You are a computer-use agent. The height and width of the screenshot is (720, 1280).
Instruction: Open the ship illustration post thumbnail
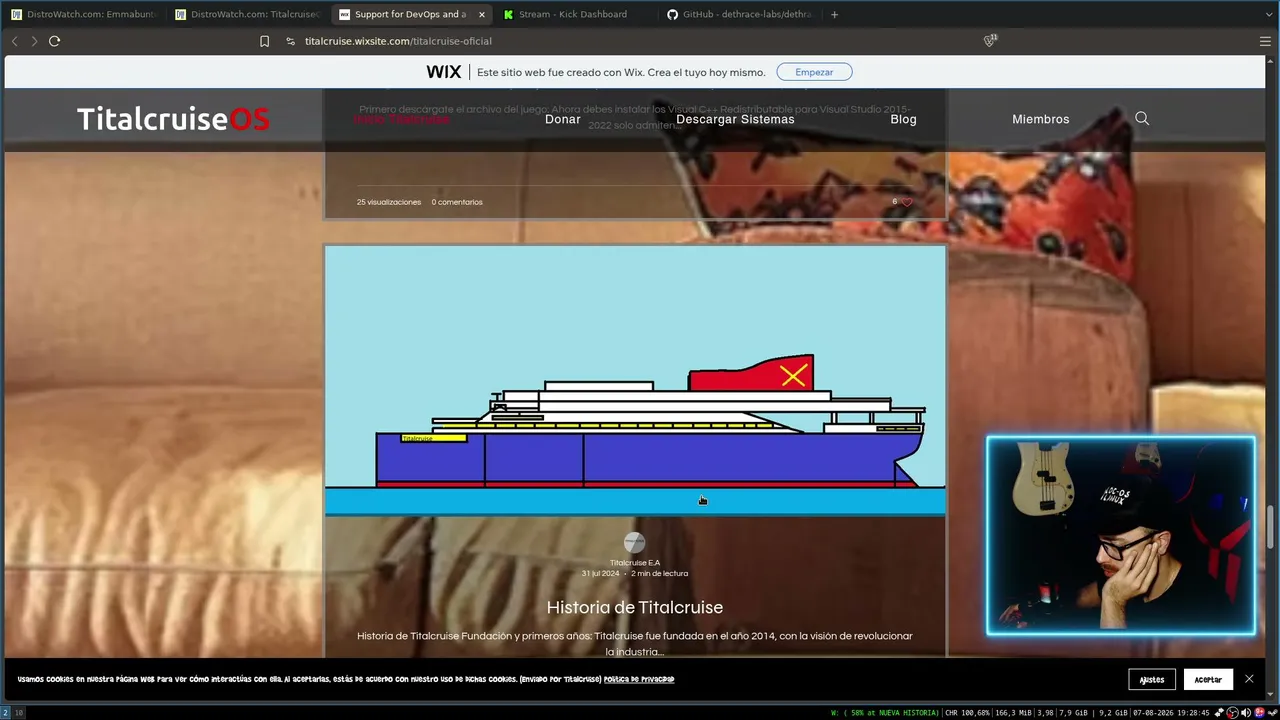(635, 381)
